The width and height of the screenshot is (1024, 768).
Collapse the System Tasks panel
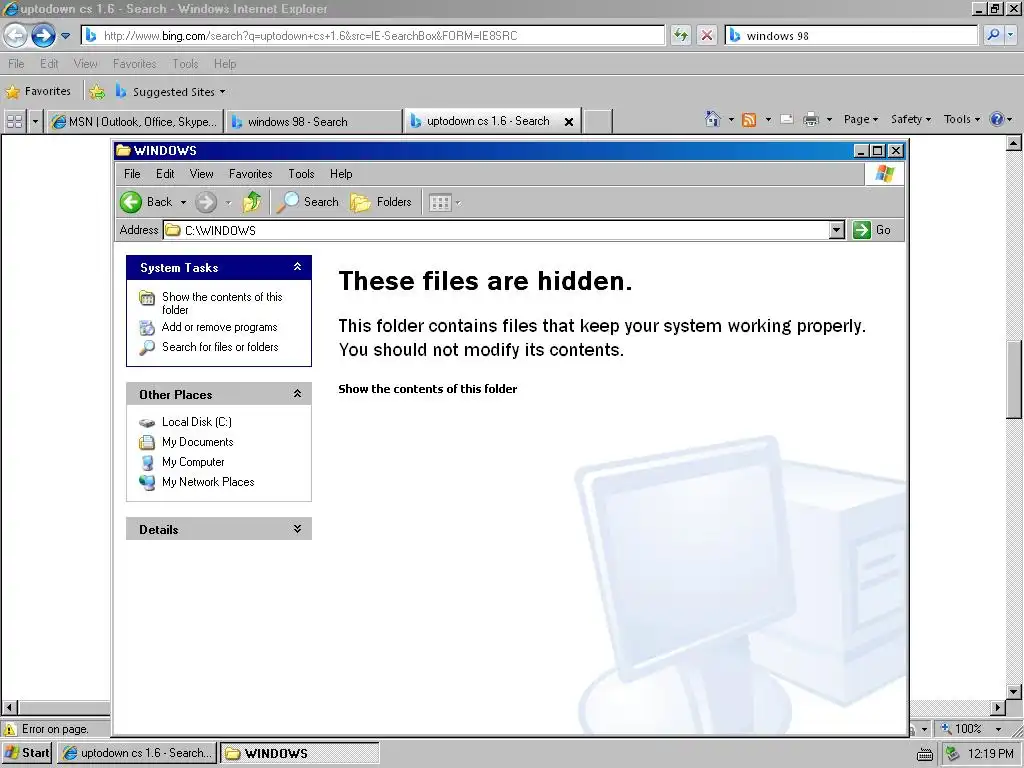coord(297,267)
